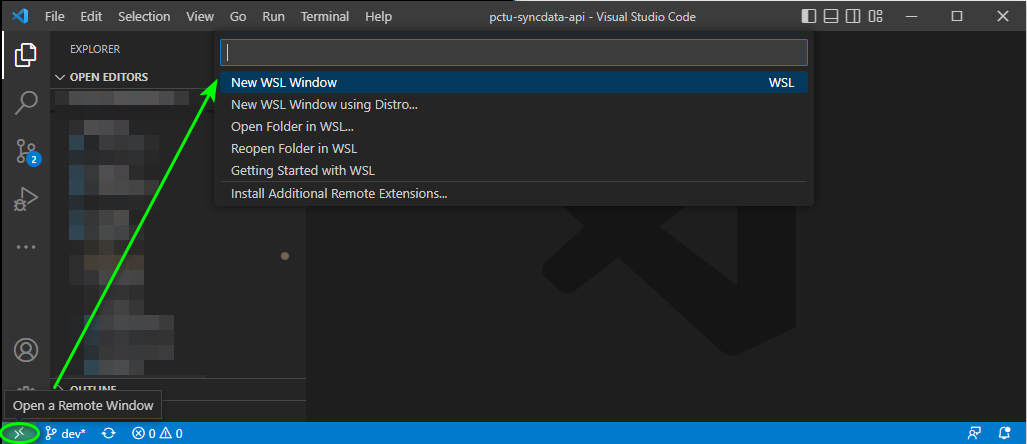Open the Edit menu

click(91, 16)
